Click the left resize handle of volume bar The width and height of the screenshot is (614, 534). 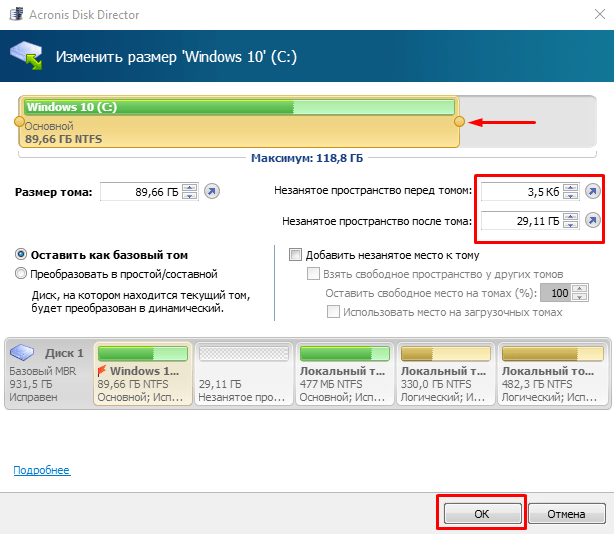[19, 121]
